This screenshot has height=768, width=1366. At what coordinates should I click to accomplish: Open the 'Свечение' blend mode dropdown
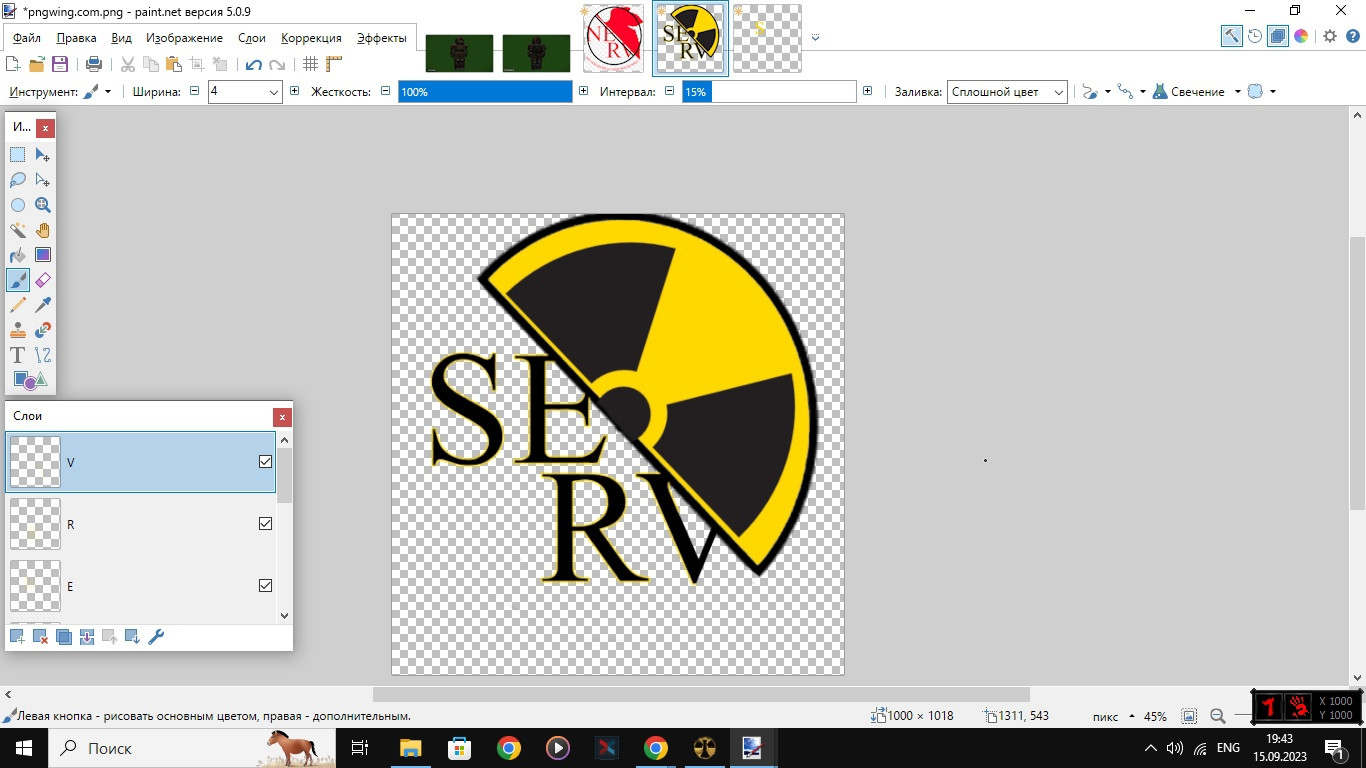[x=1197, y=91]
